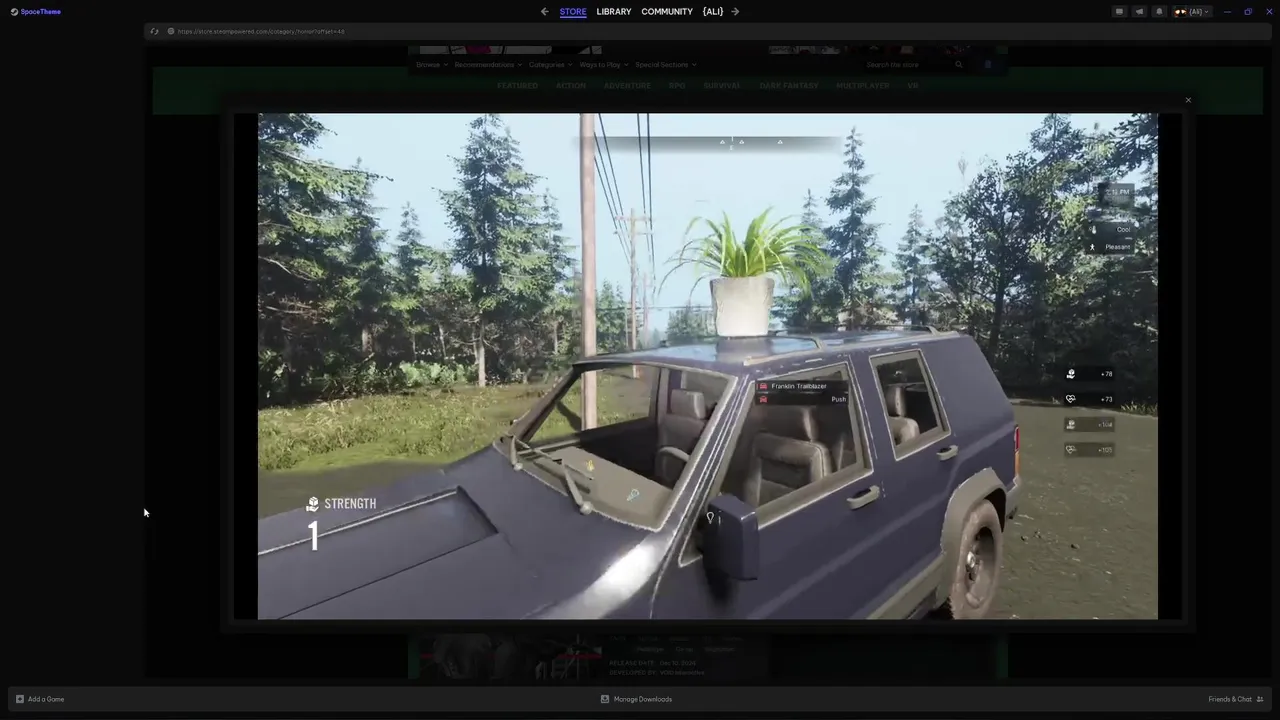Expand the Ways to Play menu
This screenshot has width=1280, height=720.
(x=604, y=65)
